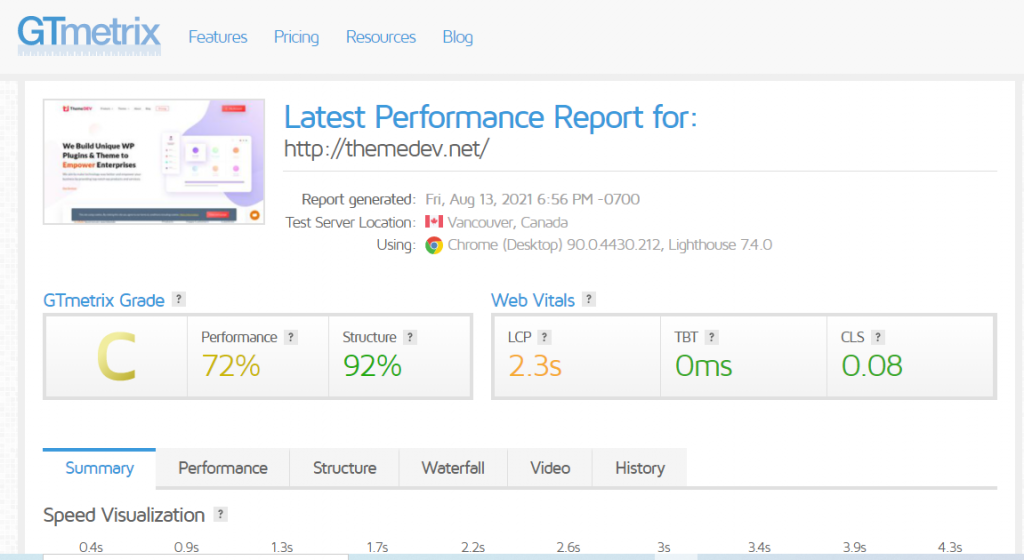
Task: Open the Video tab
Action: (x=550, y=468)
